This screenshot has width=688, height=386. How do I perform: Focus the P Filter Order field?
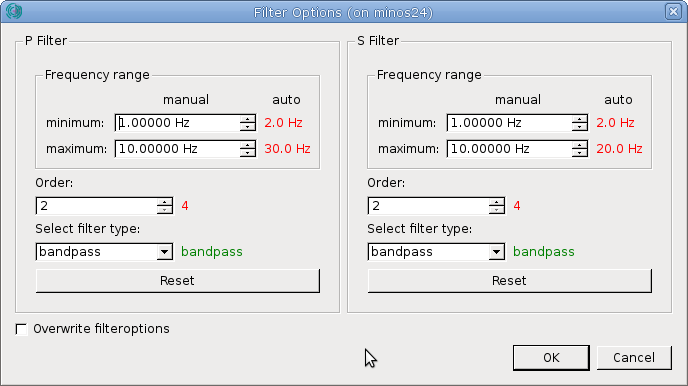97,206
